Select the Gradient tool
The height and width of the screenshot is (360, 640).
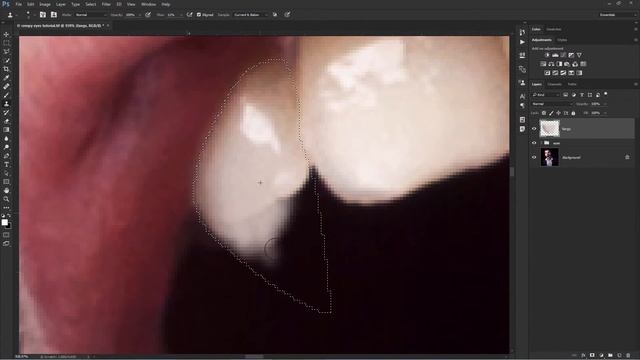[6, 130]
